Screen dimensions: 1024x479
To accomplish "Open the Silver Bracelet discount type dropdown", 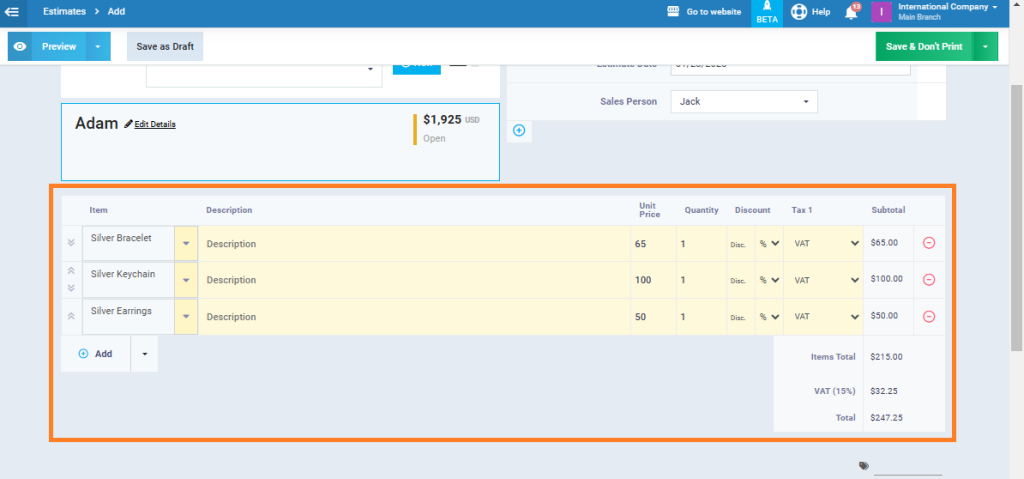I will [x=769, y=243].
